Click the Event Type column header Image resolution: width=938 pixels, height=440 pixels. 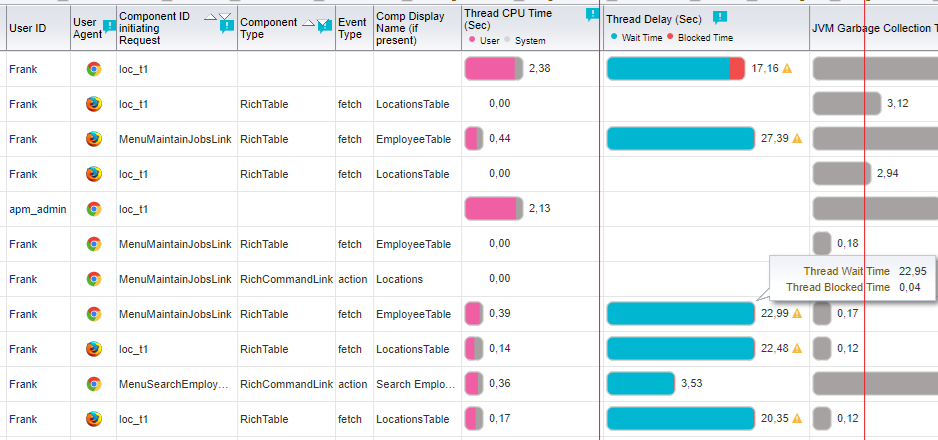354,28
